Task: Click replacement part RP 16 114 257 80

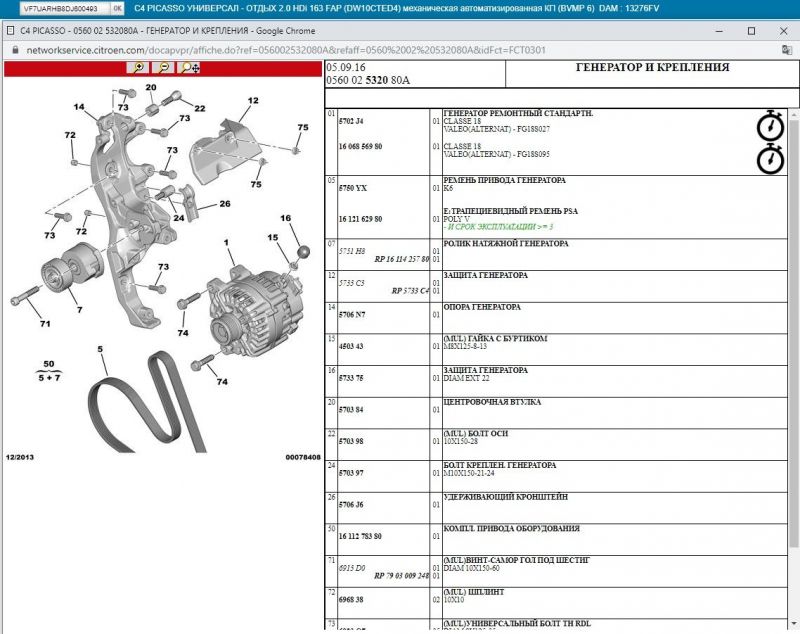Action: click(401, 259)
